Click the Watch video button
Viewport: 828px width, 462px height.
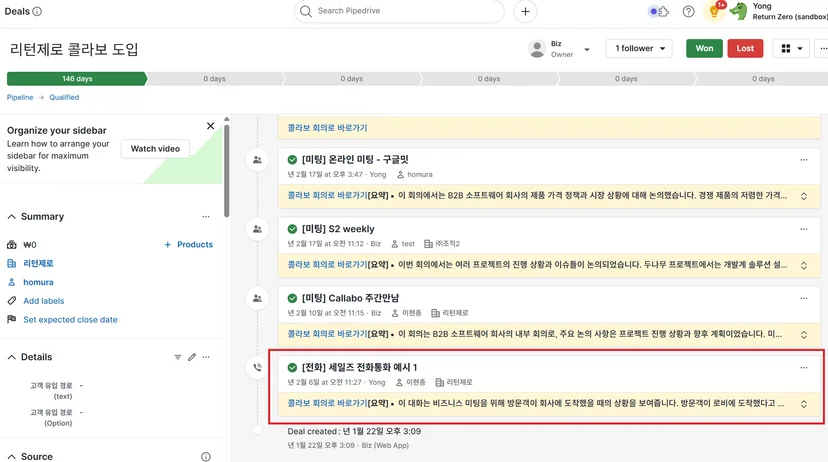155,149
